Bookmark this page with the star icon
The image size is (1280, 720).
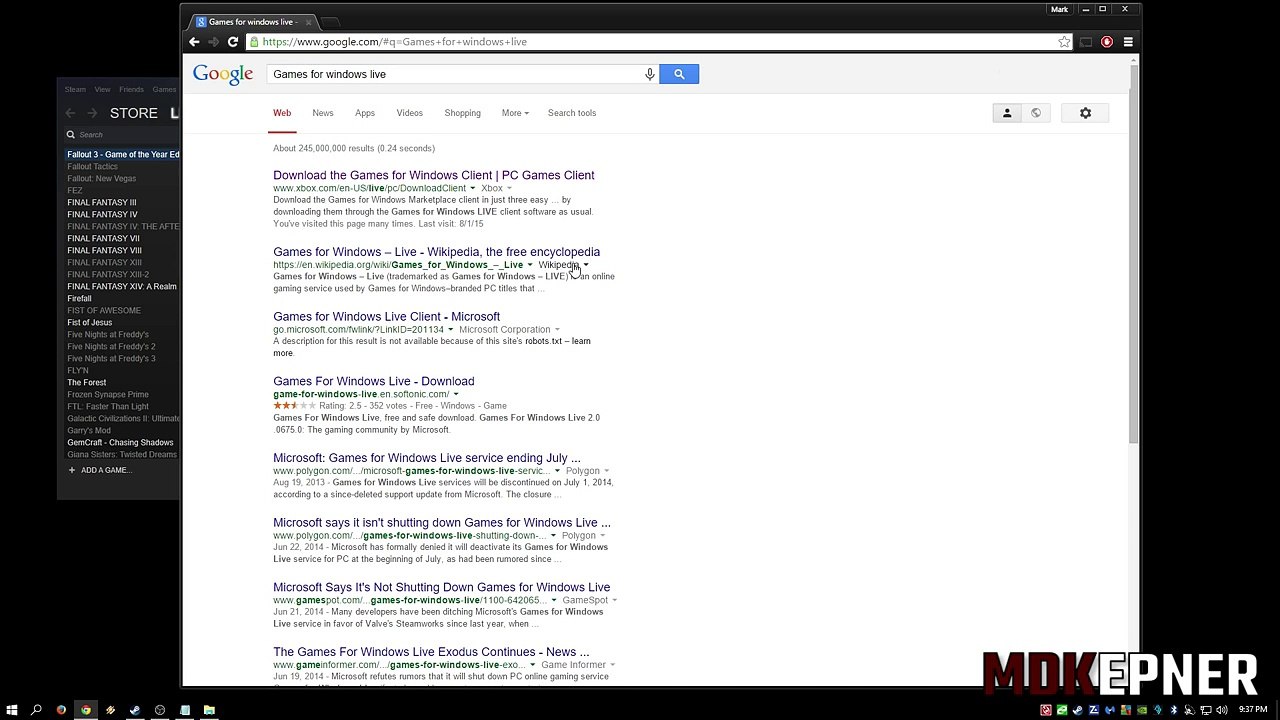point(1064,42)
